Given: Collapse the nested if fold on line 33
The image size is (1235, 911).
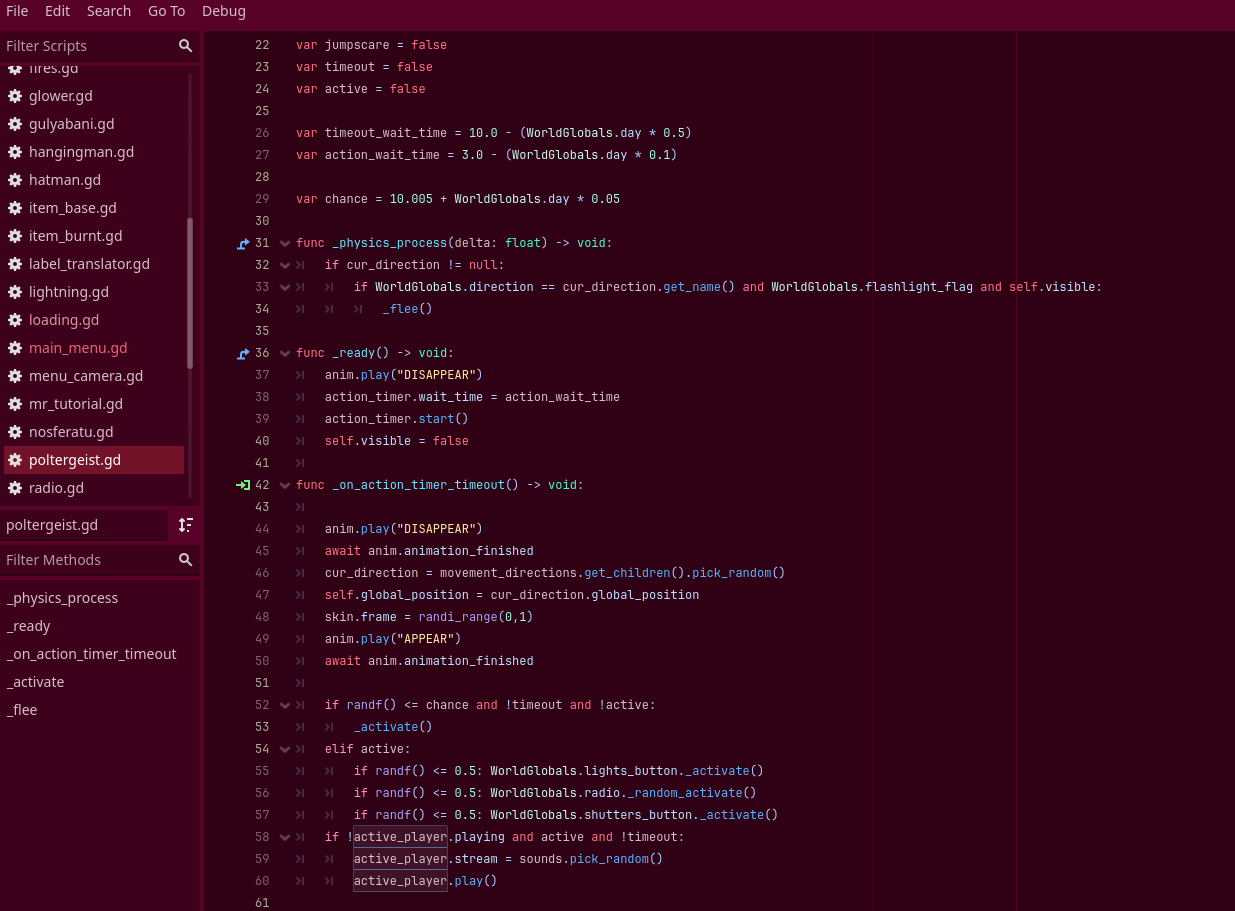Looking at the screenshot, I should coord(285,287).
